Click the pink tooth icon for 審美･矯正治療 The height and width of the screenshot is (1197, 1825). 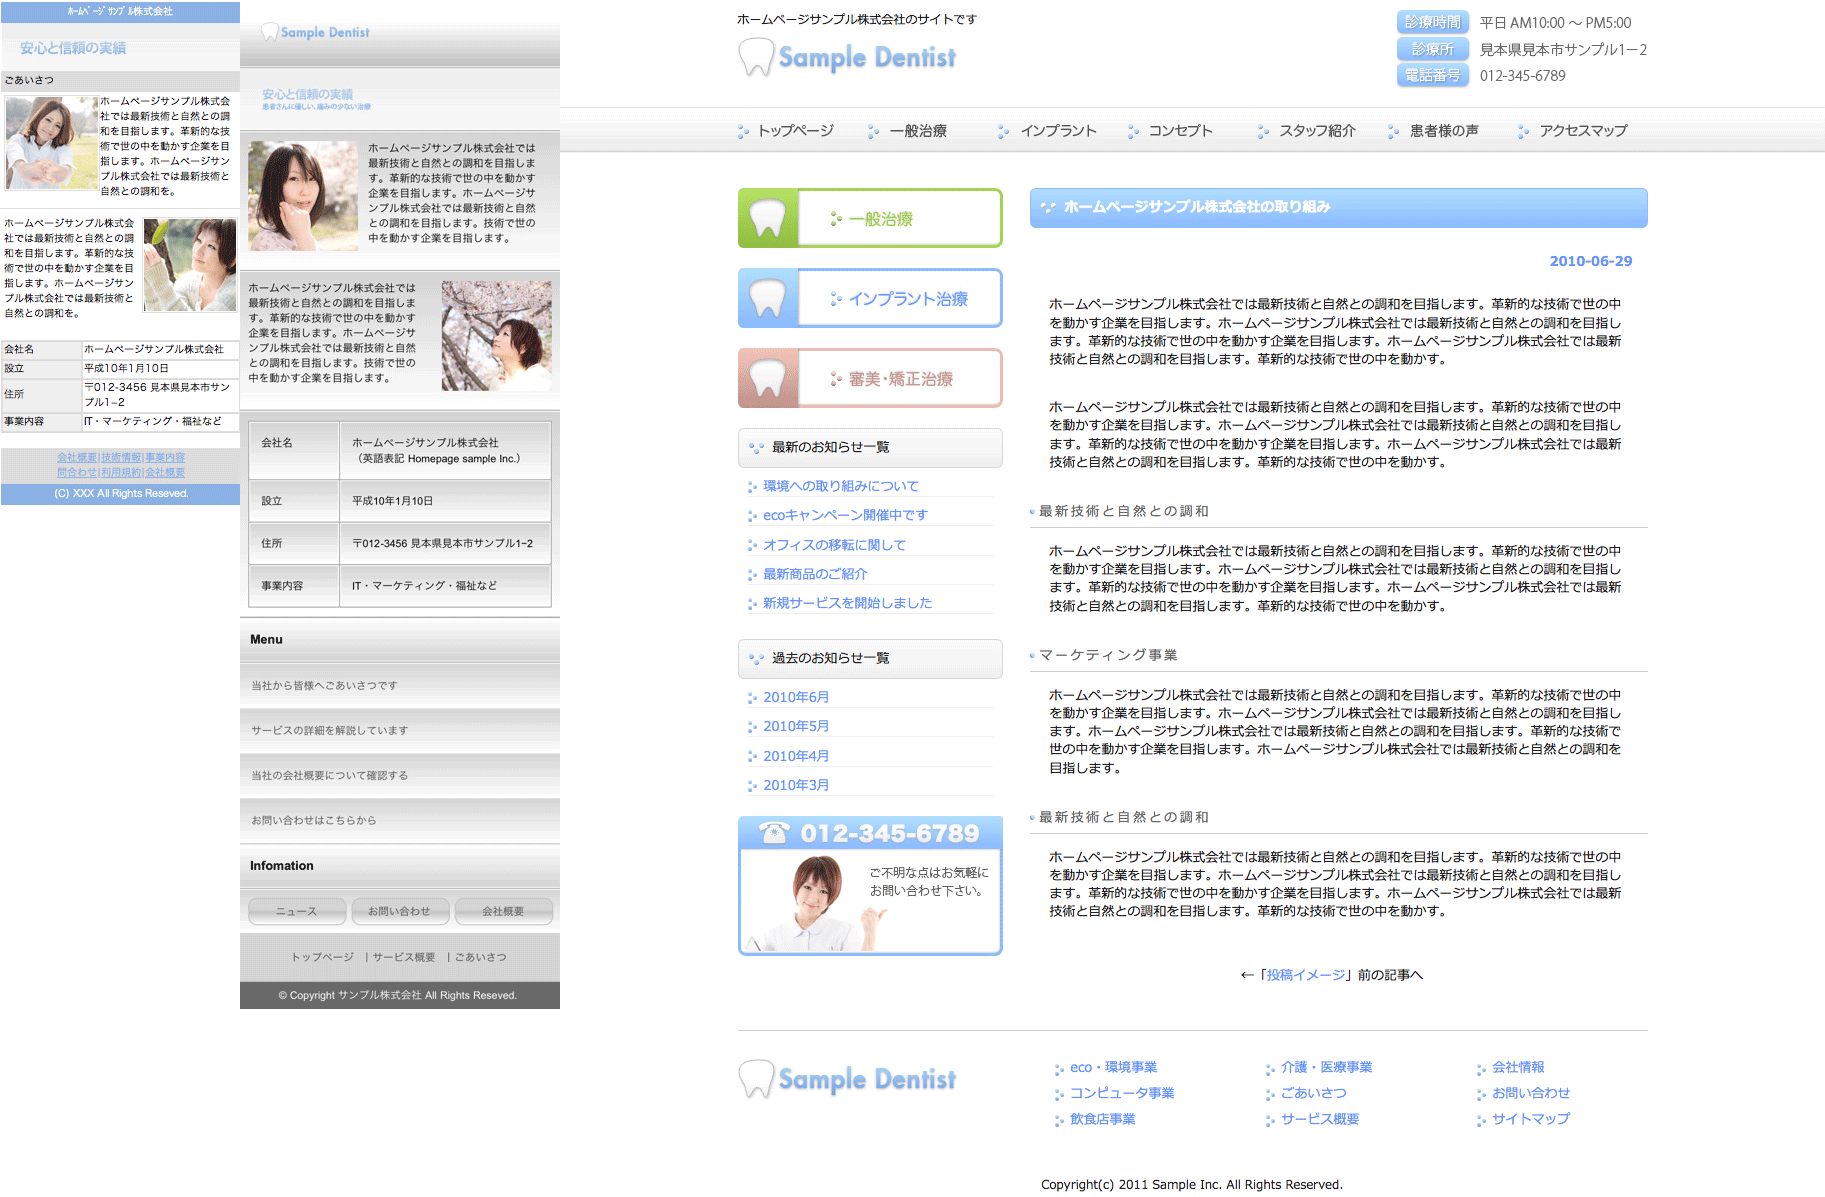767,378
